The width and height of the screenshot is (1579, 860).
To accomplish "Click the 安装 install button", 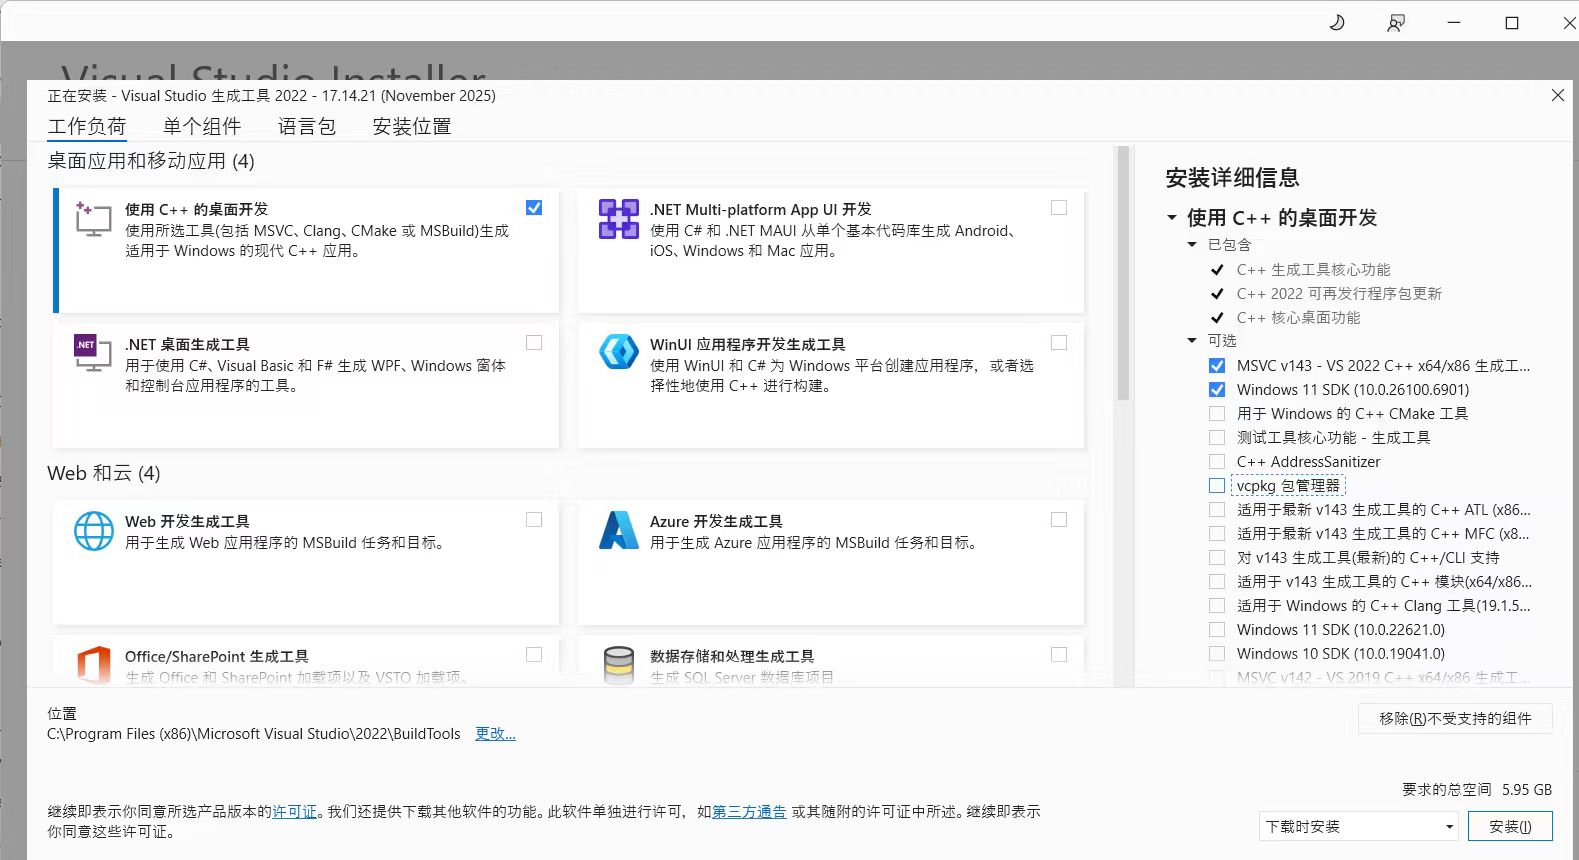I will pyautogui.click(x=1509, y=827).
